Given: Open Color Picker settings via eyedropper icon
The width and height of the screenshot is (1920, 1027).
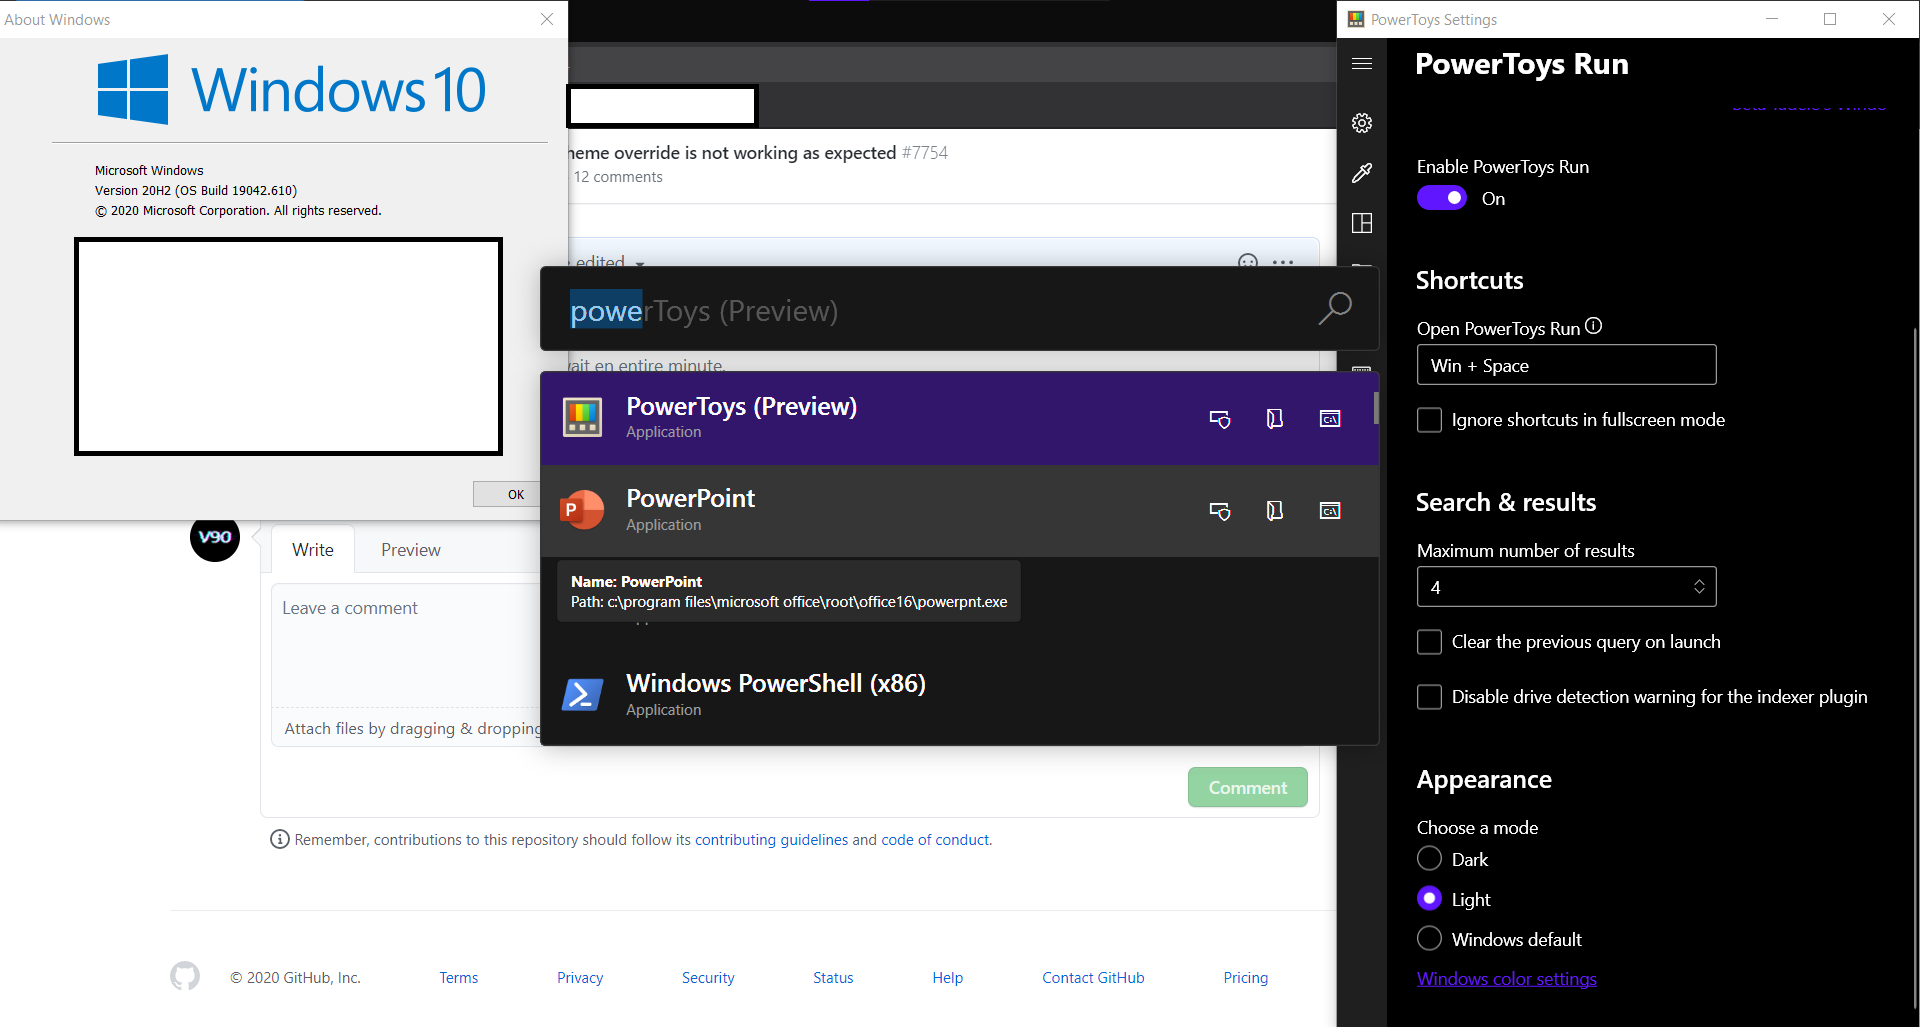Looking at the screenshot, I should 1361,173.
